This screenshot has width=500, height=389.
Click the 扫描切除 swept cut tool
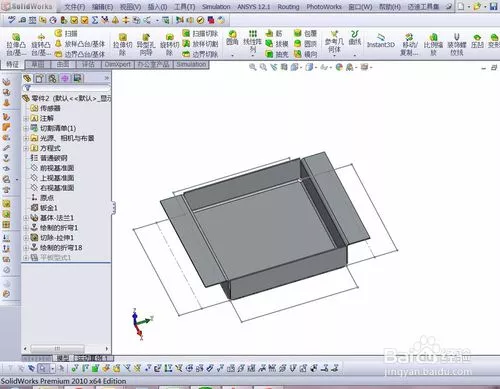(200, 33)
